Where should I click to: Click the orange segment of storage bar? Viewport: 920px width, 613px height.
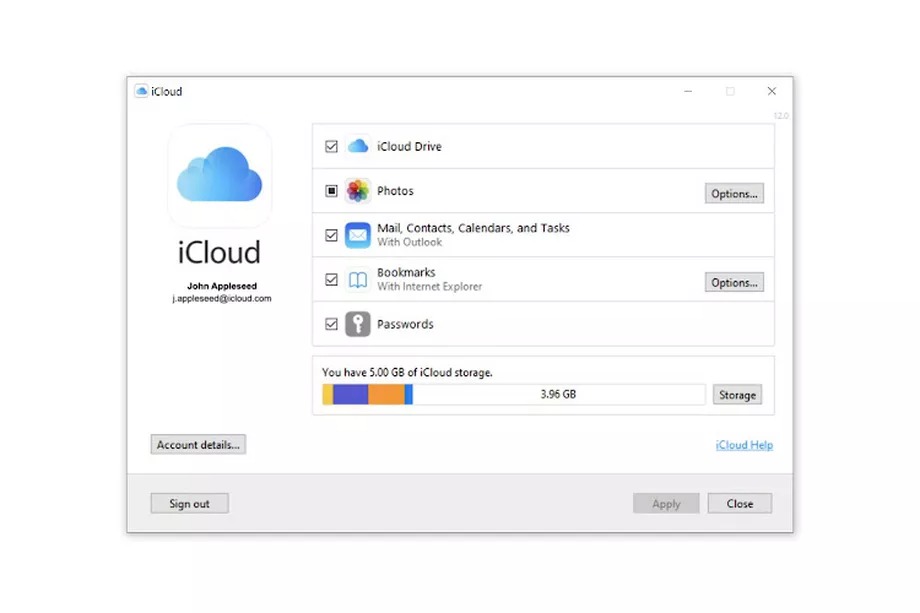click(385, 395)
